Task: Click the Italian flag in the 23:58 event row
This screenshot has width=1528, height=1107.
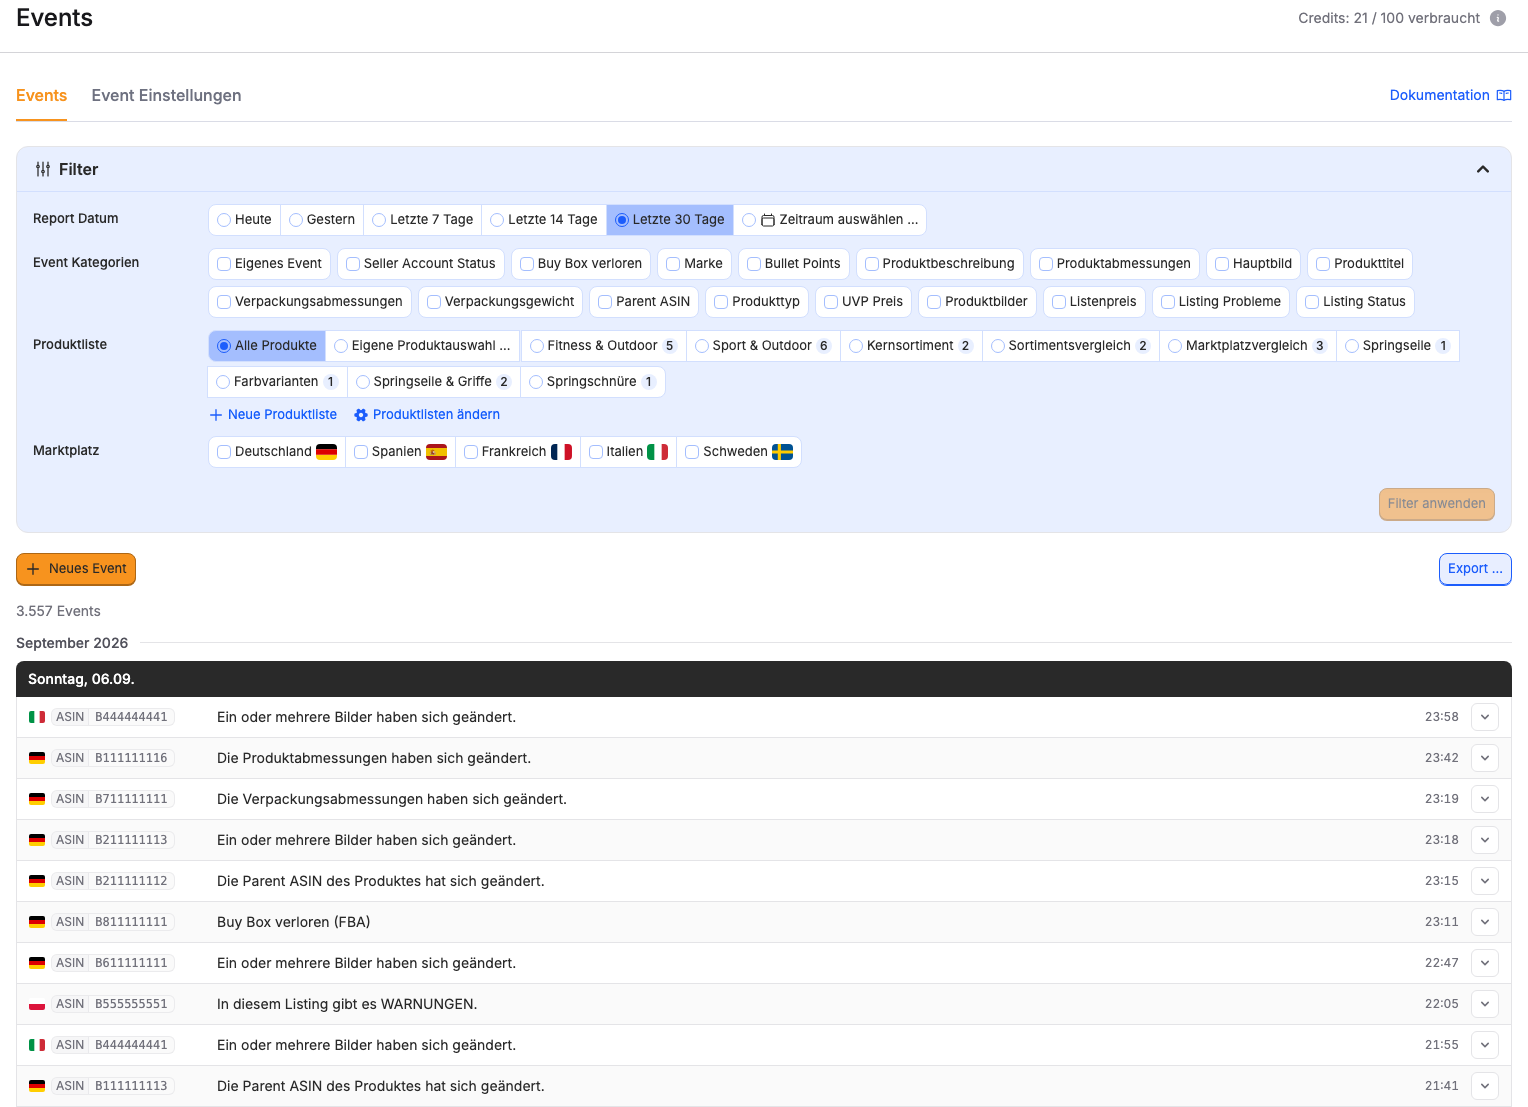Action: 37,717
